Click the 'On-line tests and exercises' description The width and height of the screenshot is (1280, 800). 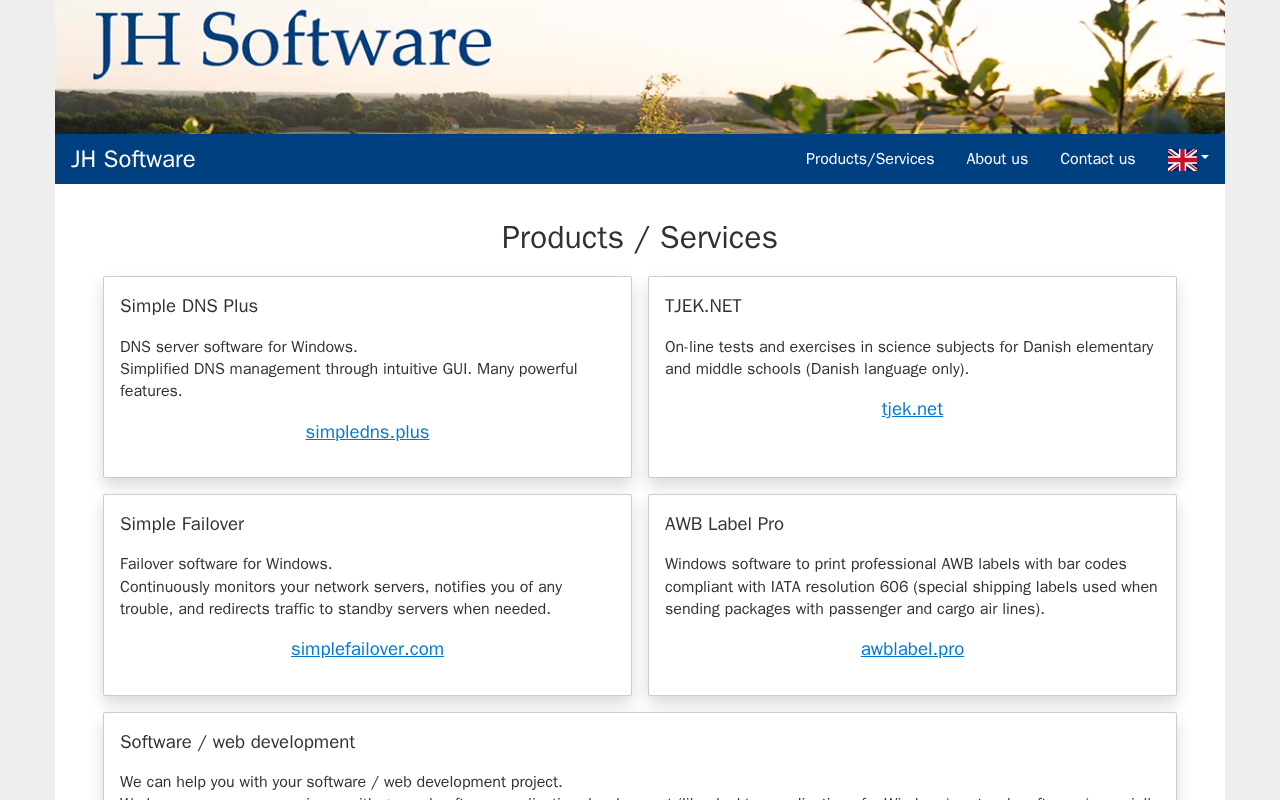(909, 358)
